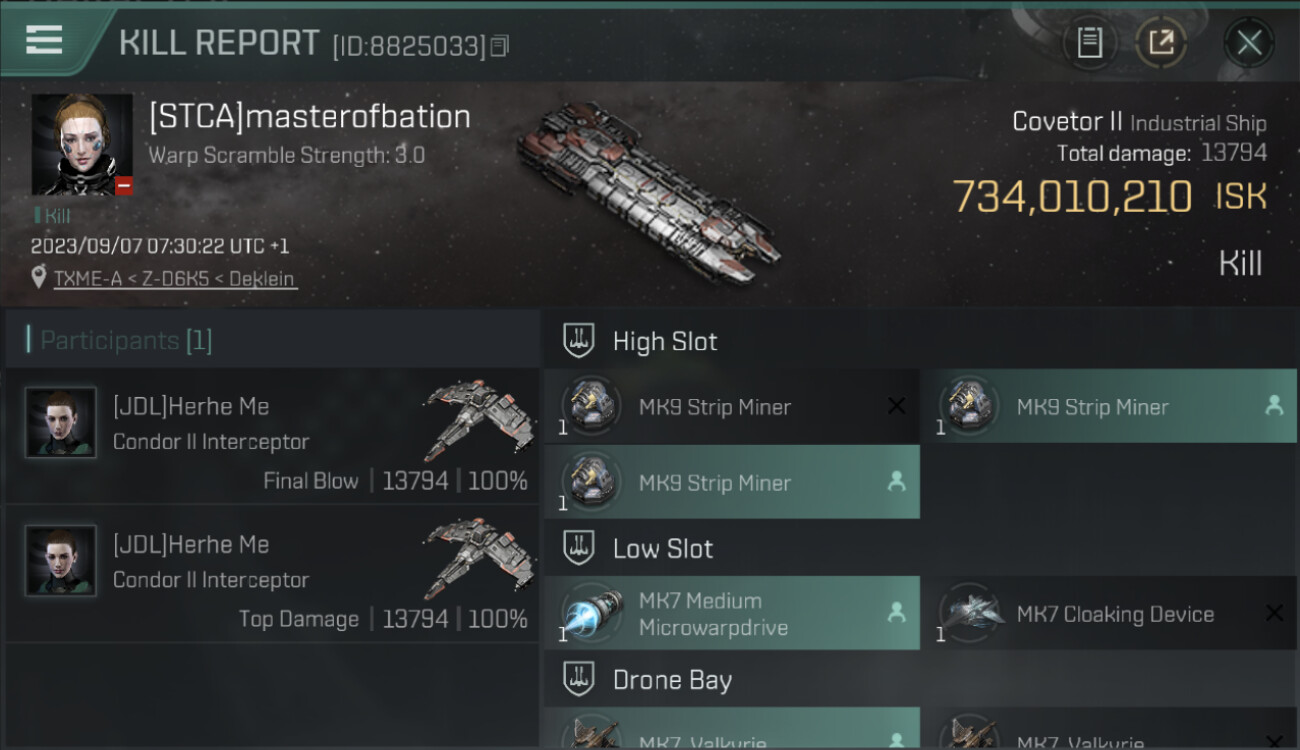The image size is (1300, 750).
Task: Click the High Slot section header
Action: pos(920,341)
